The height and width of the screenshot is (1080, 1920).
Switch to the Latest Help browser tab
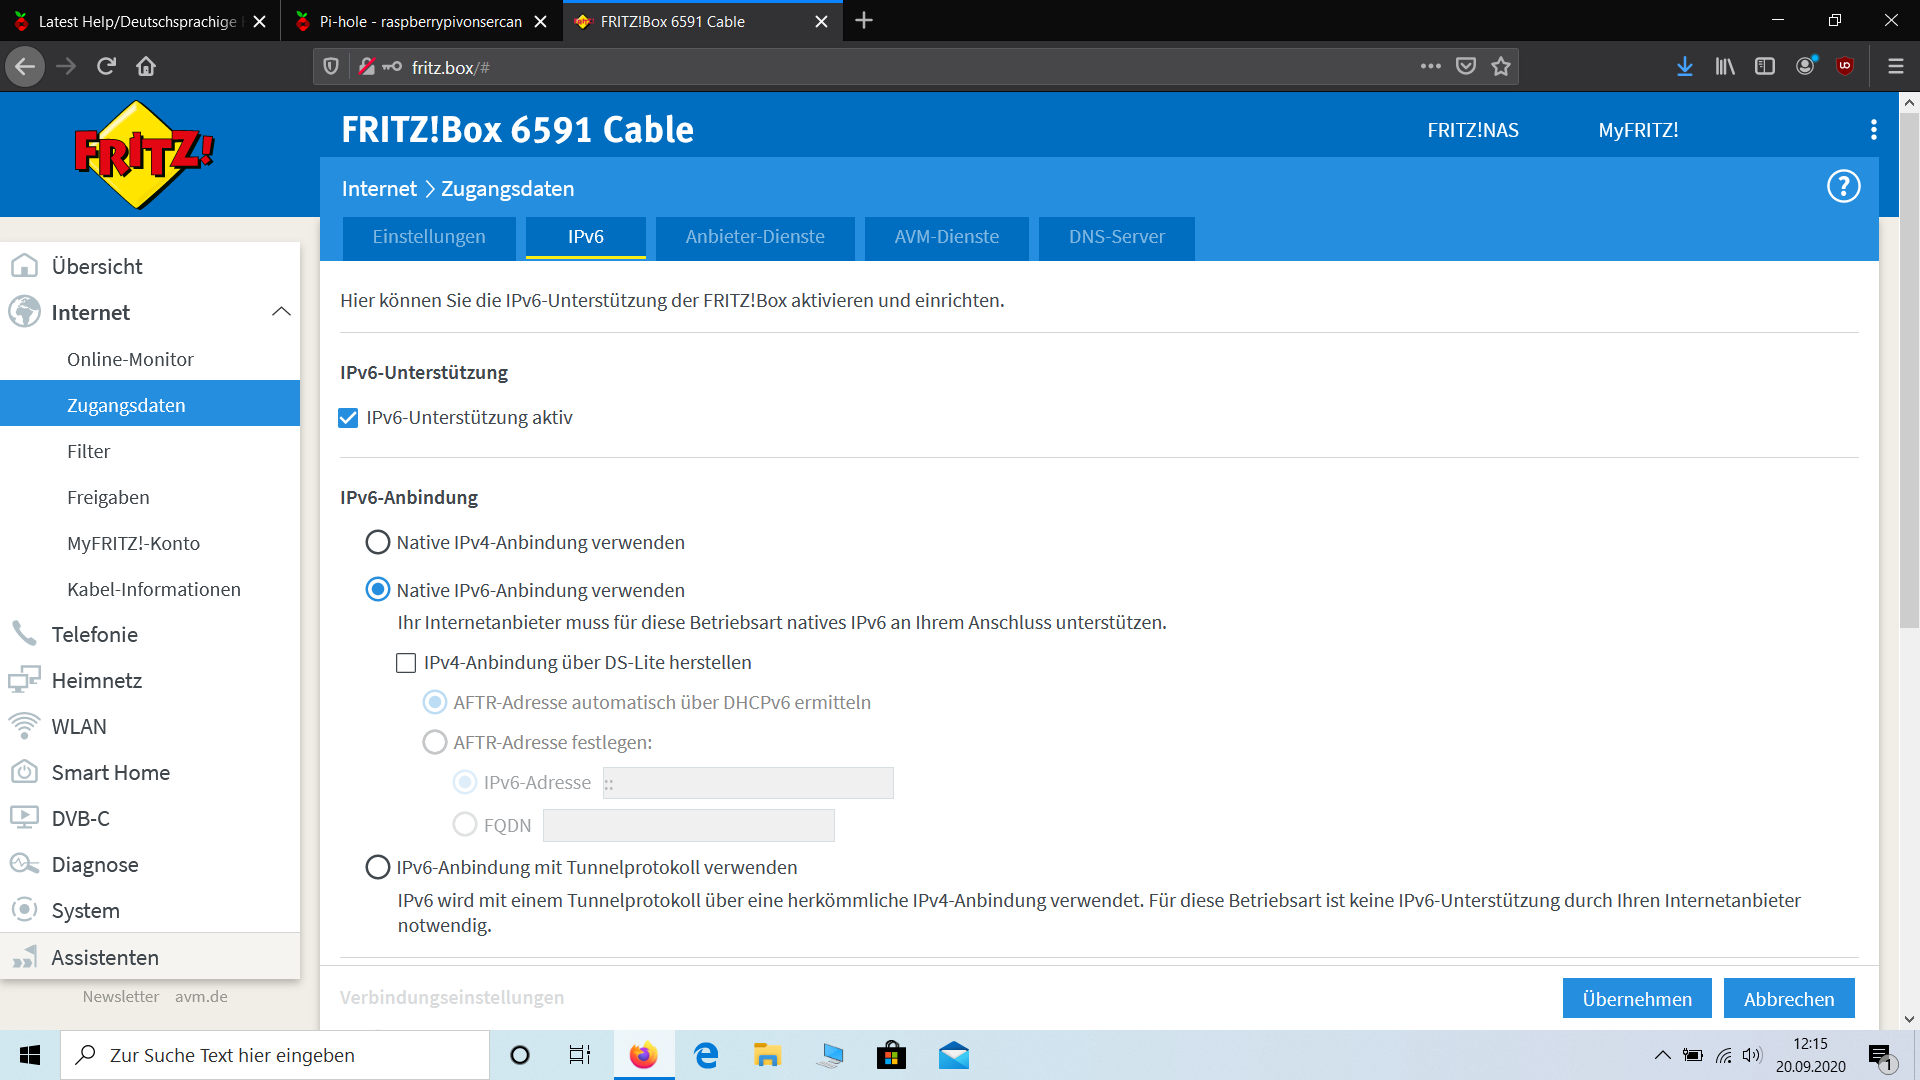pyautogui.click(x=138, y=21)
